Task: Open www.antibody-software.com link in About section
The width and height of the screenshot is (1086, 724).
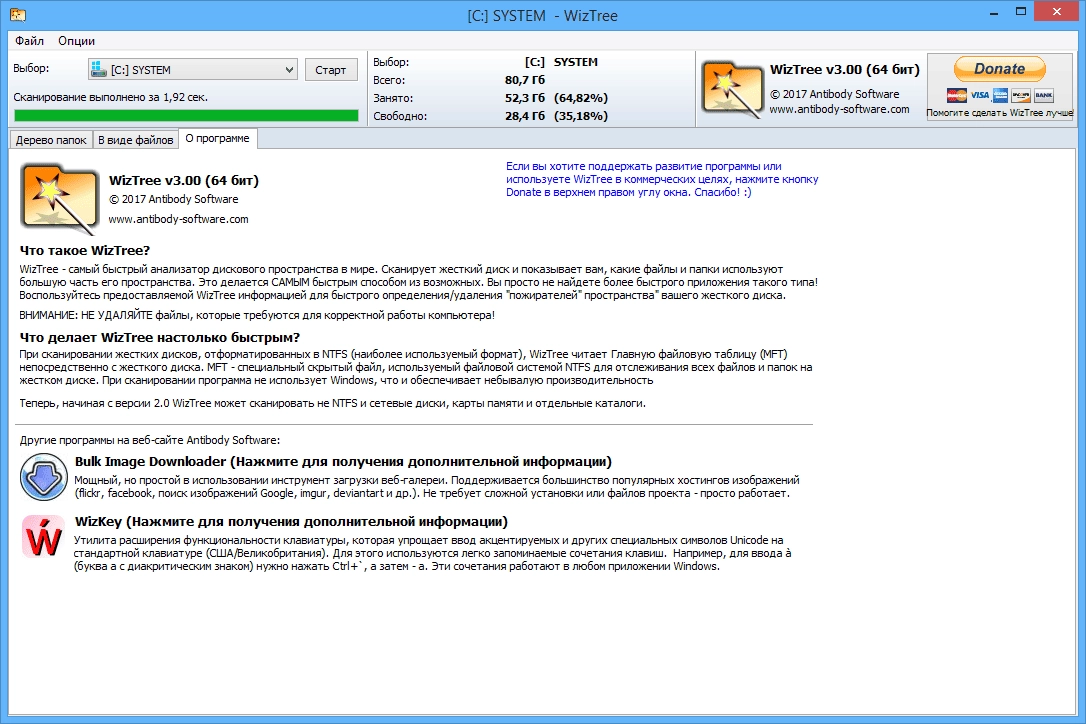Action: pyautogui.click(x=178, y=219)
